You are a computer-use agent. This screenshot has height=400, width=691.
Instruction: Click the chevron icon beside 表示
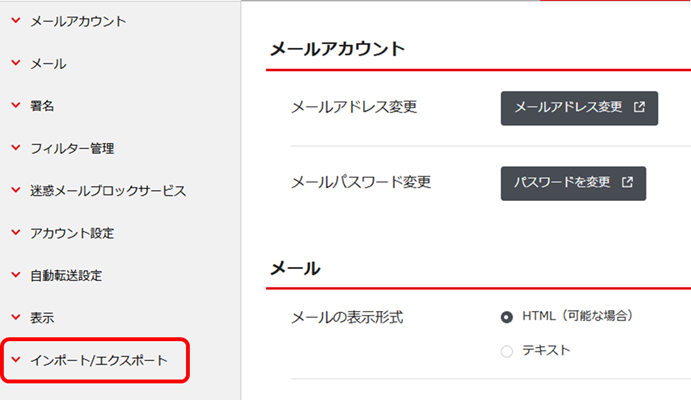pos(15,317)
